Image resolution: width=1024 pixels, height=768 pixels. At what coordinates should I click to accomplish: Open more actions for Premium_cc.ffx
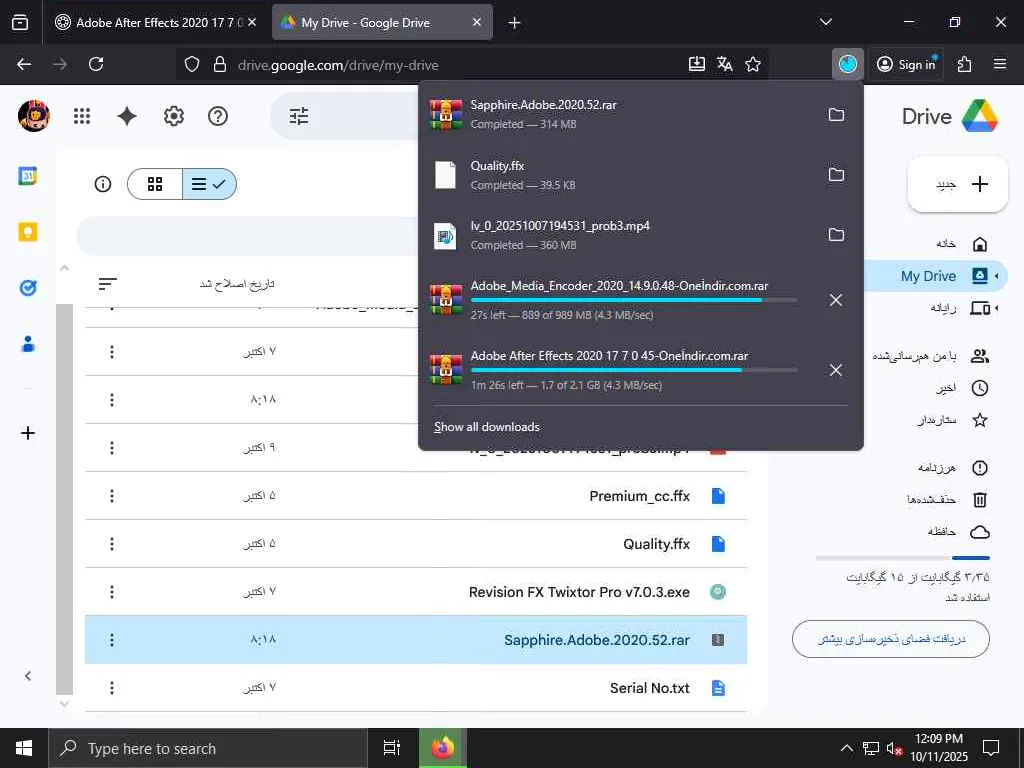112,496
